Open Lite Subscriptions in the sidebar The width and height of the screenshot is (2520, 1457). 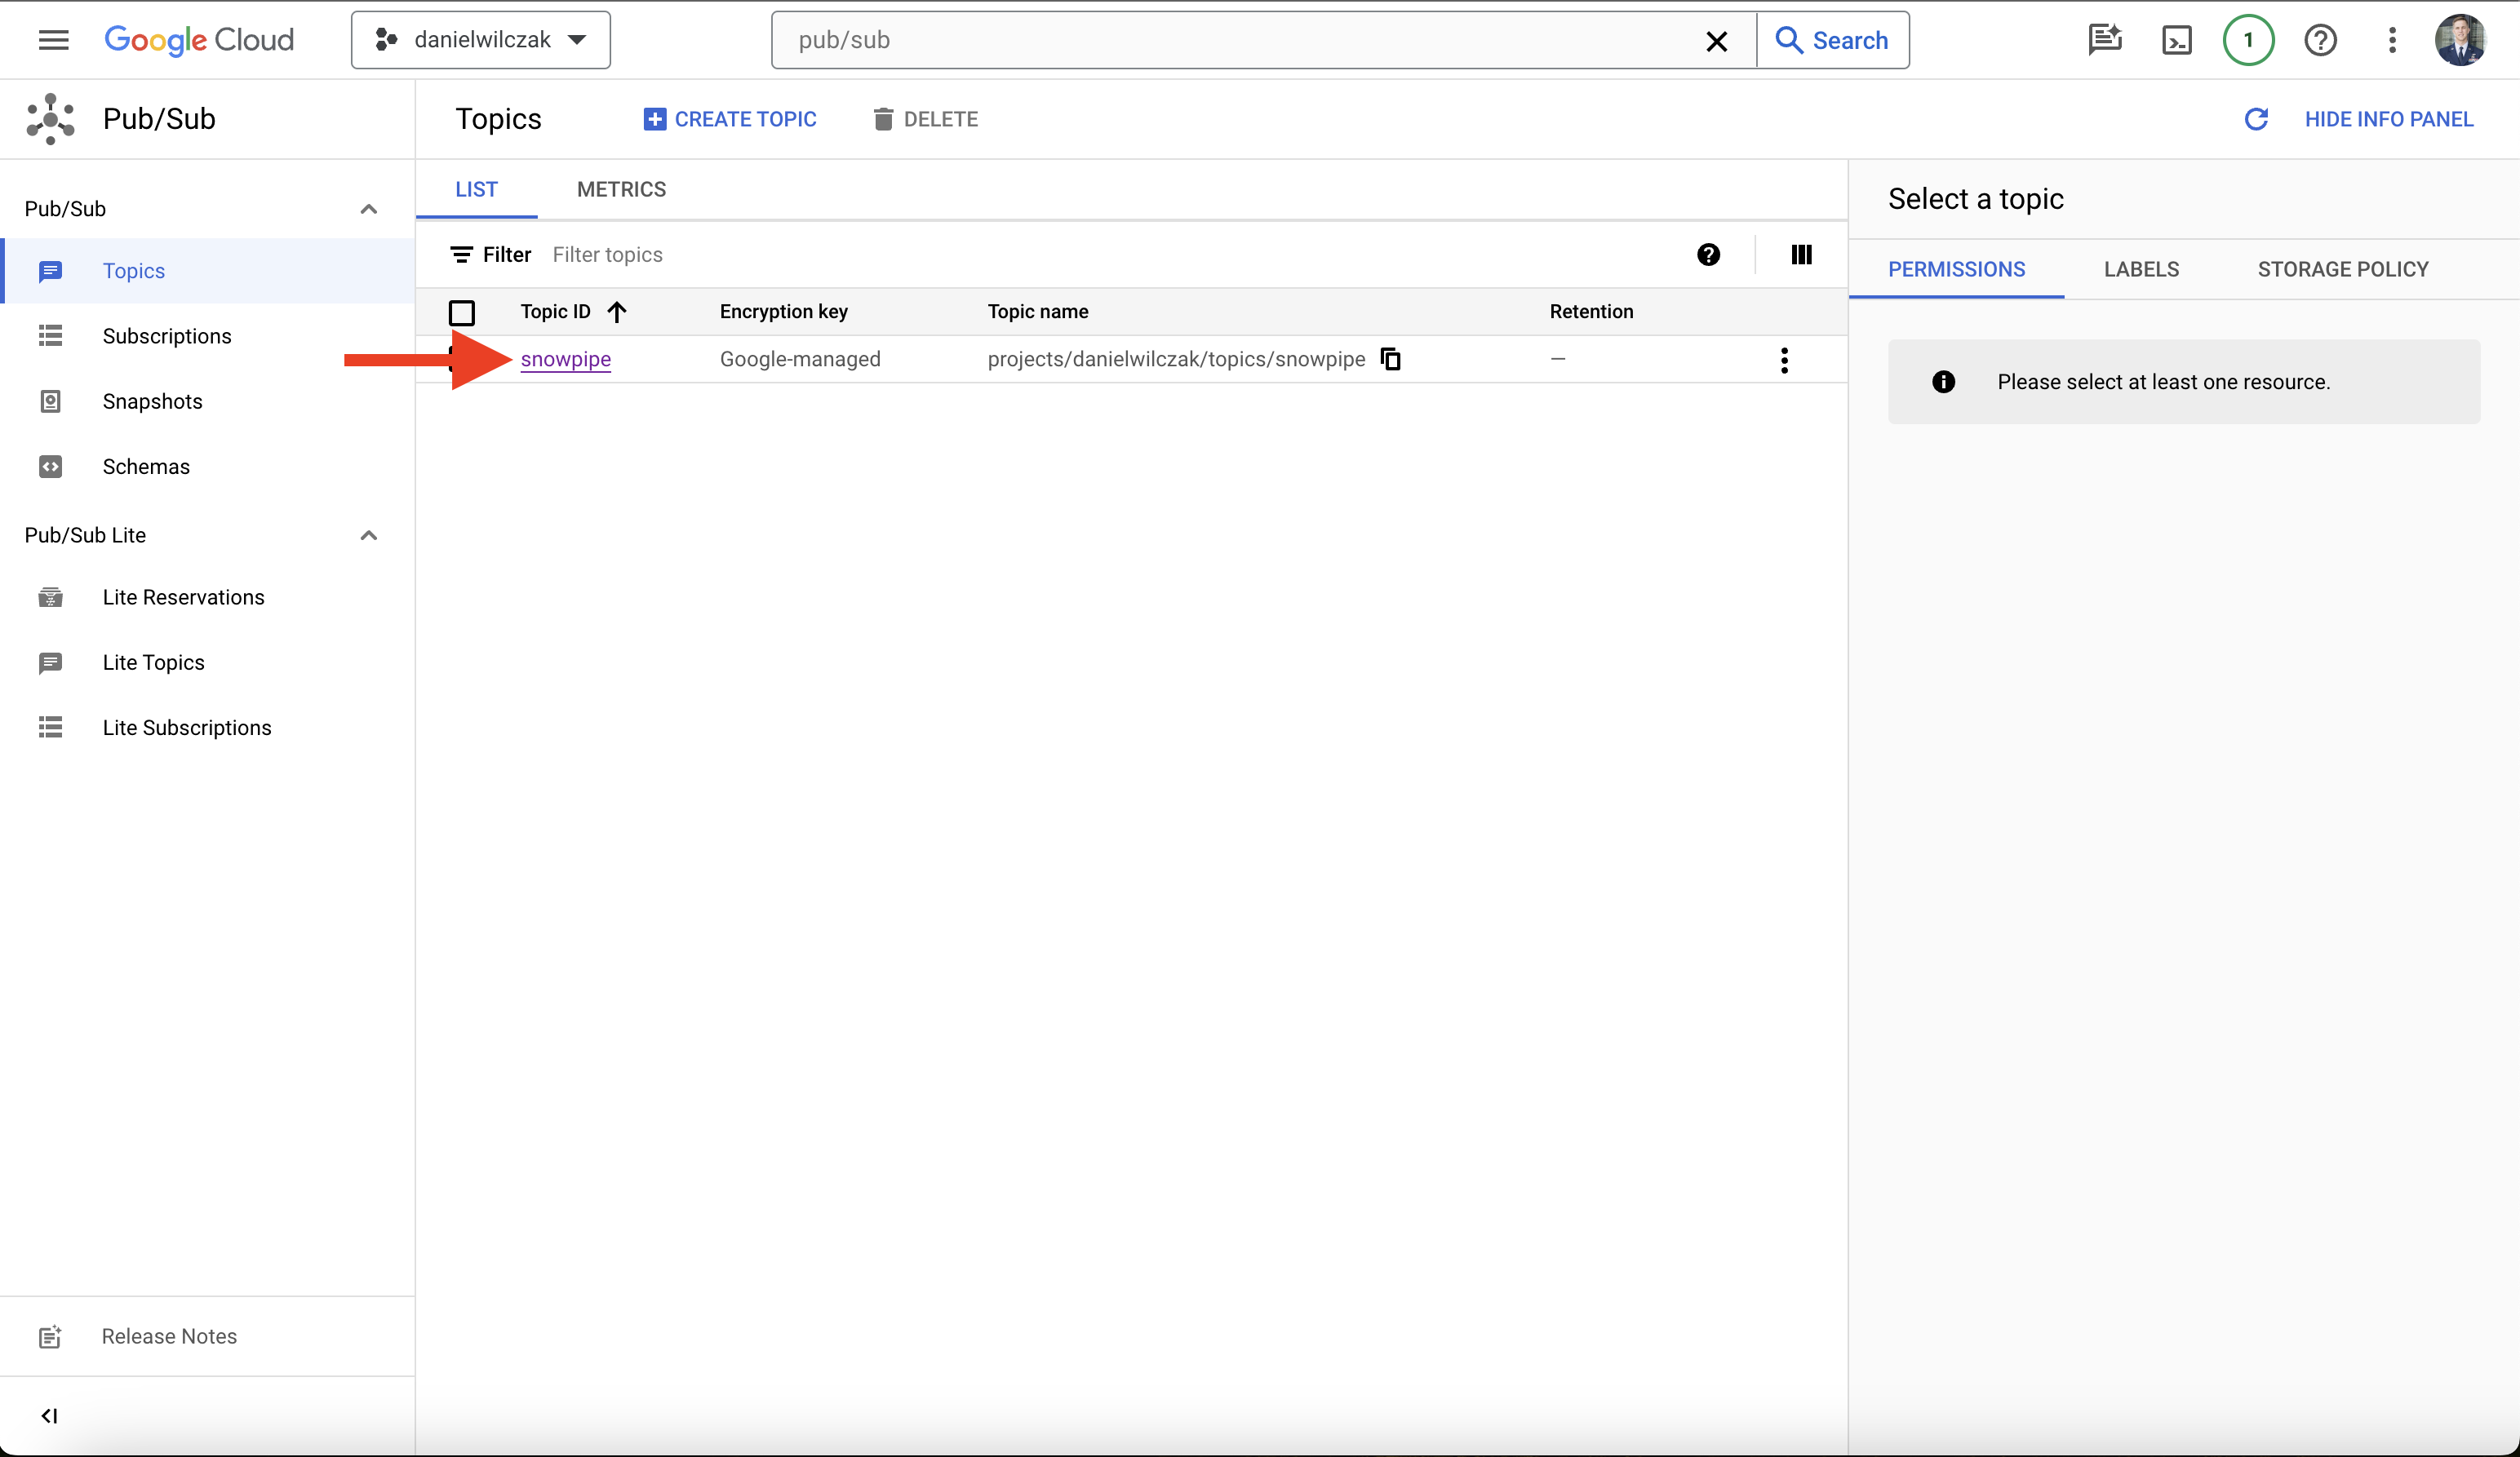(208, 727)
